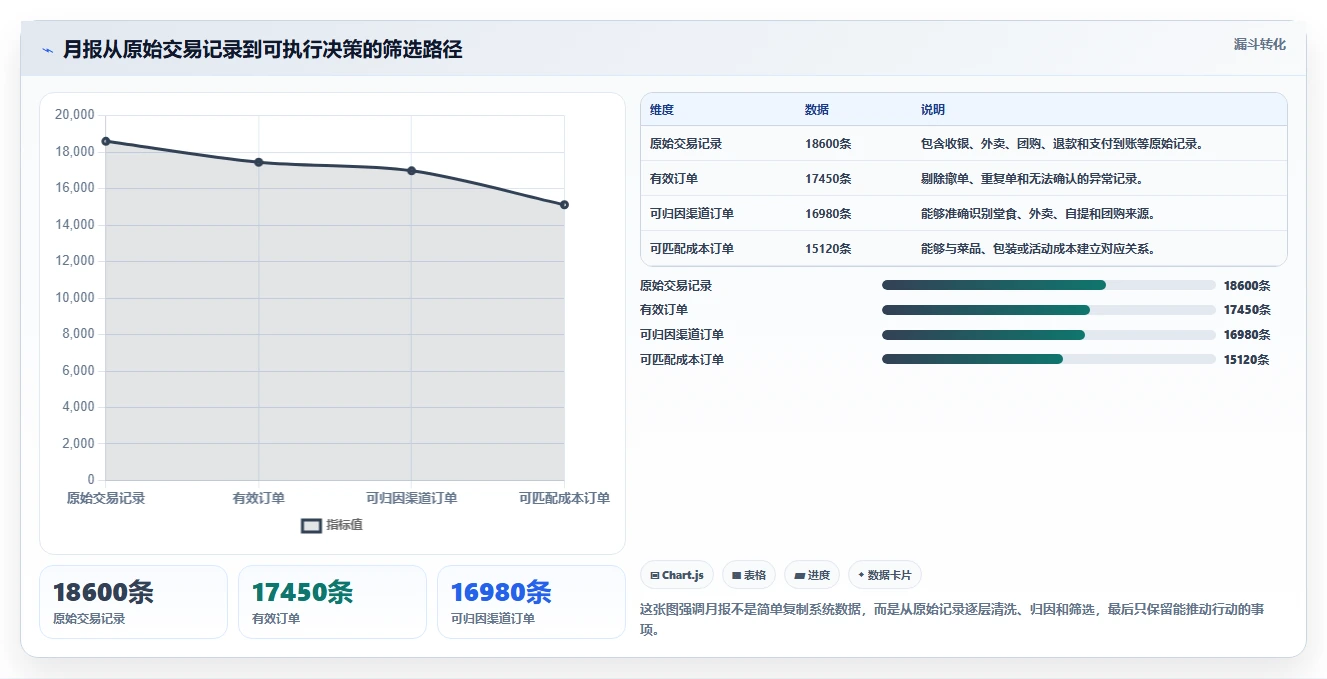Click the 数据 column header
The height and width of the screenshot is (679, 1327).
click(x=817, y=110)
